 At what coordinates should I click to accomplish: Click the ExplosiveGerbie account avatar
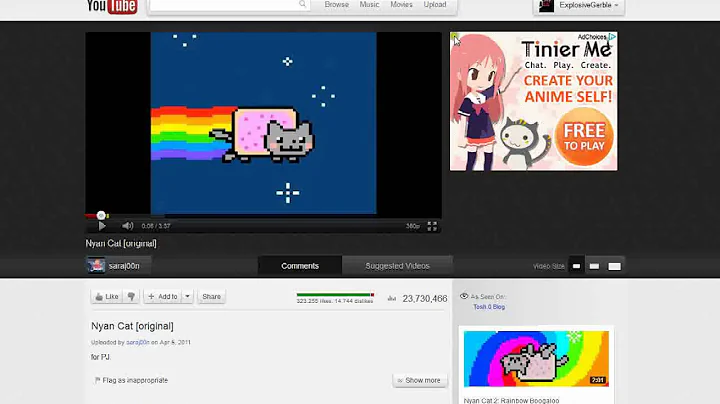click(x=546, y=6)
